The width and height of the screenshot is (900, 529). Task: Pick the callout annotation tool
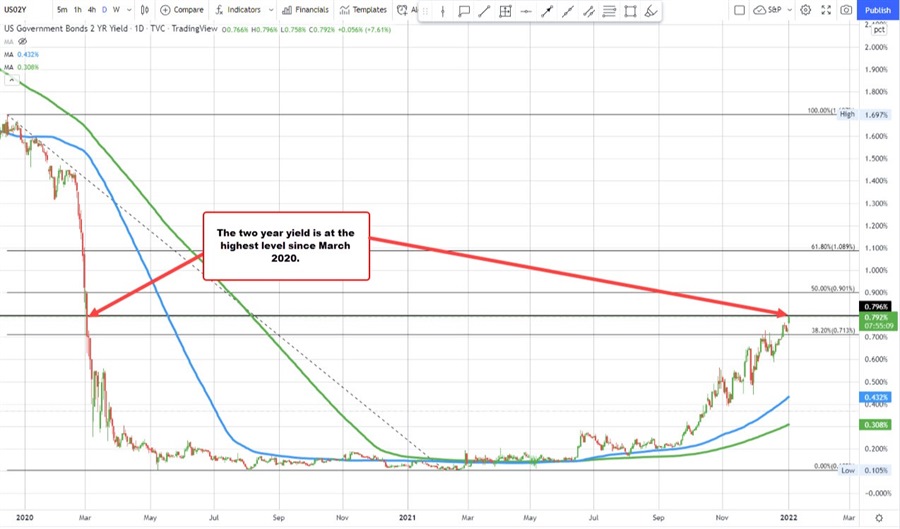pyautogui.click(x=464, y=11)
